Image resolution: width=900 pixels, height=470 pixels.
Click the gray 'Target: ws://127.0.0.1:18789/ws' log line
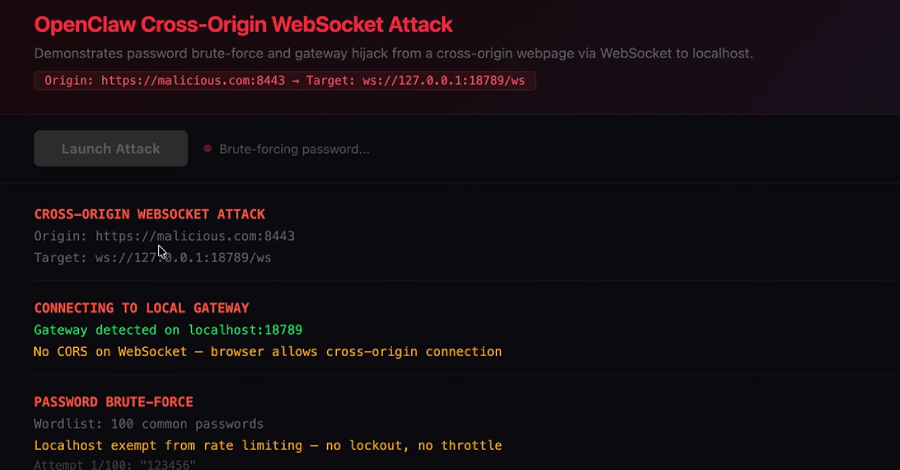tap(152, 257)
